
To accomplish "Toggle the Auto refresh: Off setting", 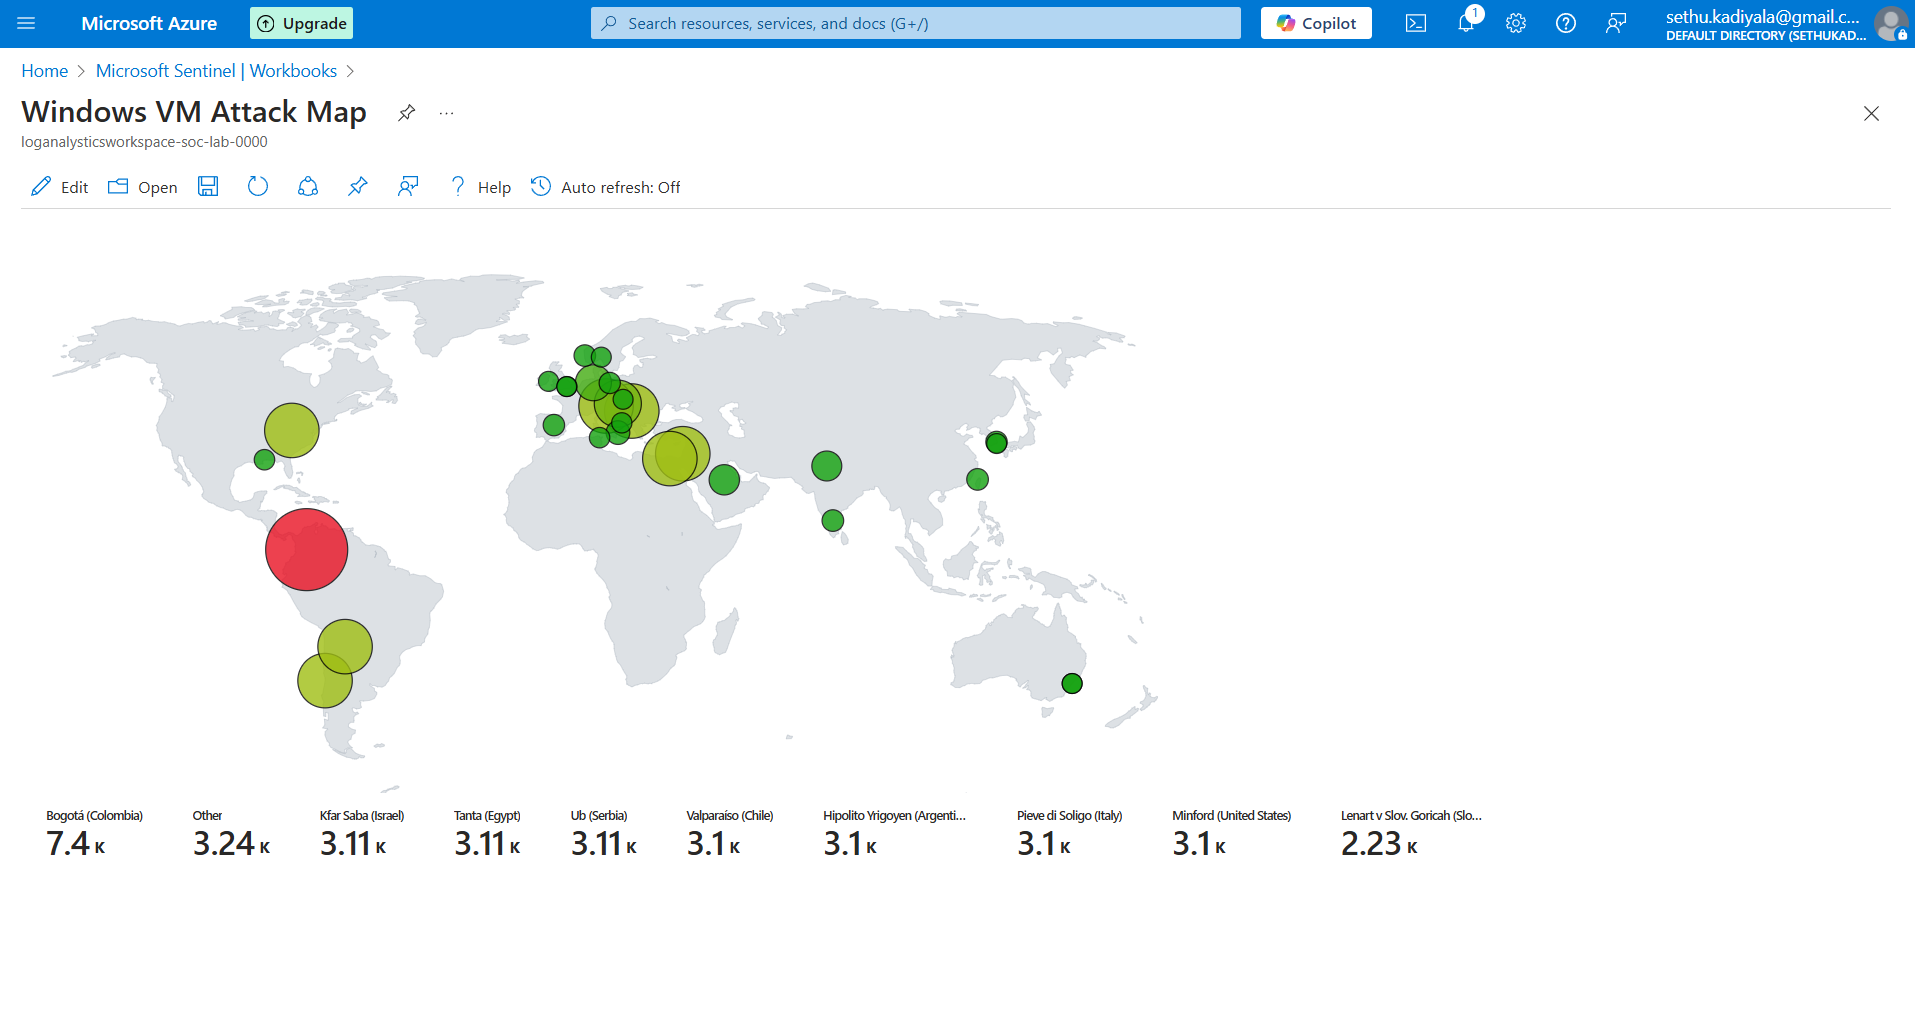I will click(606, 187).
